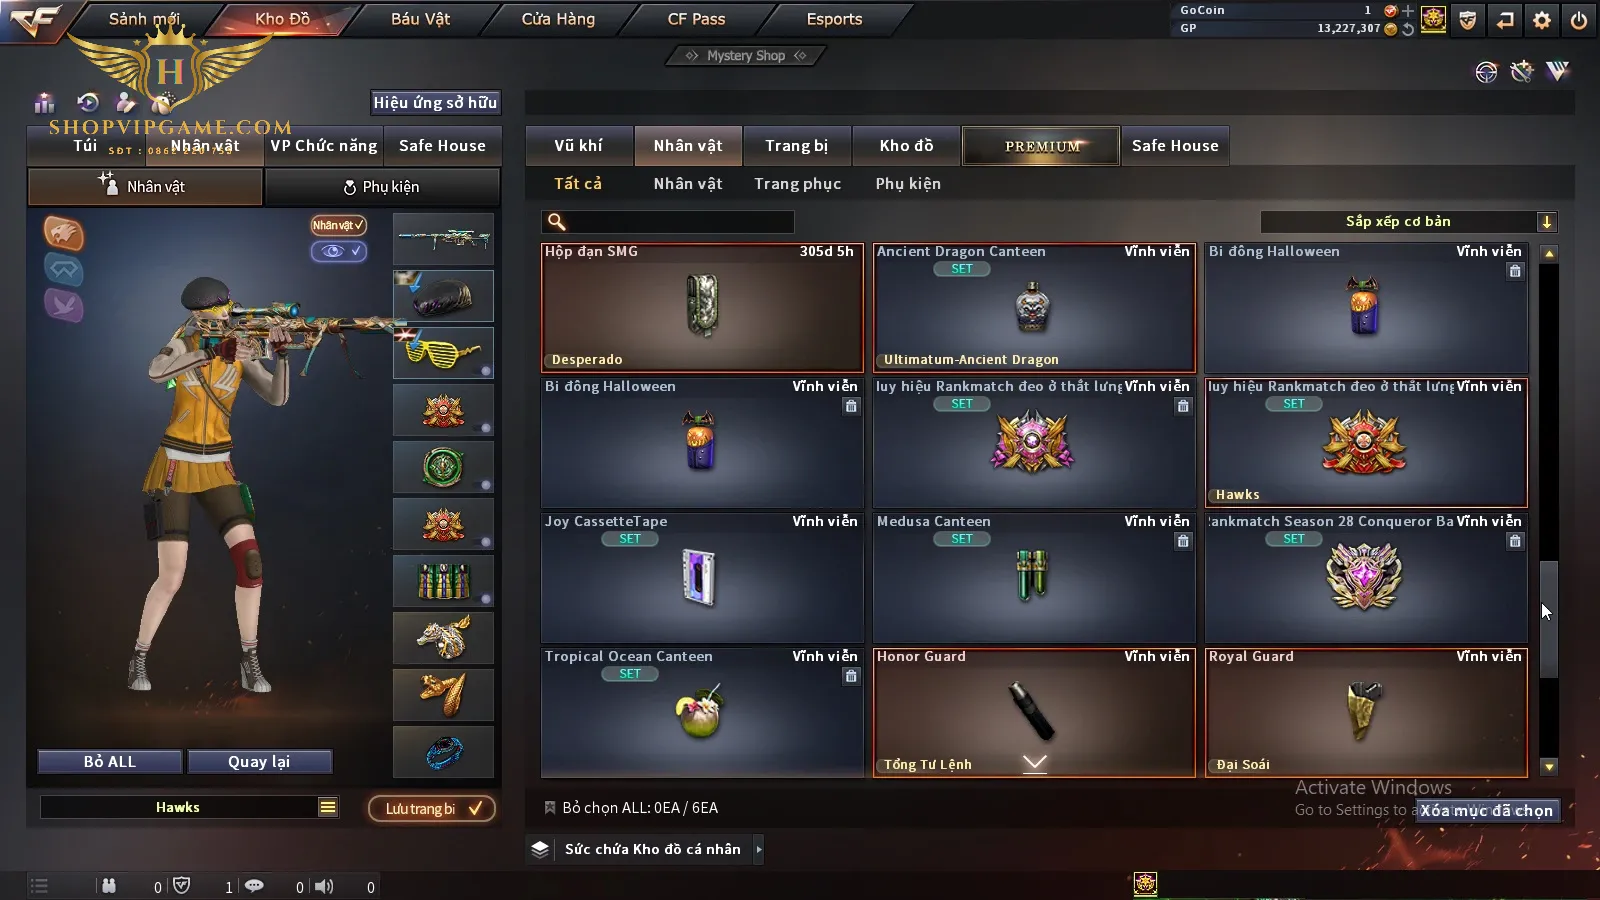
Task: Click Lưu trang bị checkmark button
Action: (432, 808)
